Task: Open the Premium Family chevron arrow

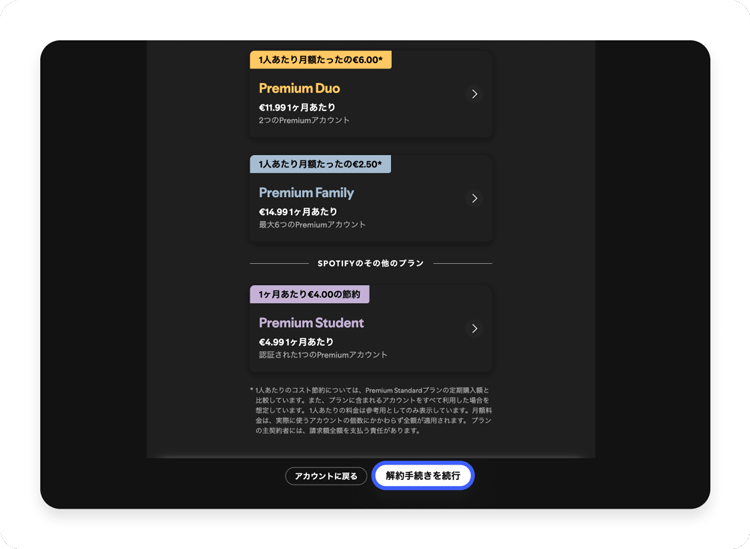Action: tap(474, 198)
